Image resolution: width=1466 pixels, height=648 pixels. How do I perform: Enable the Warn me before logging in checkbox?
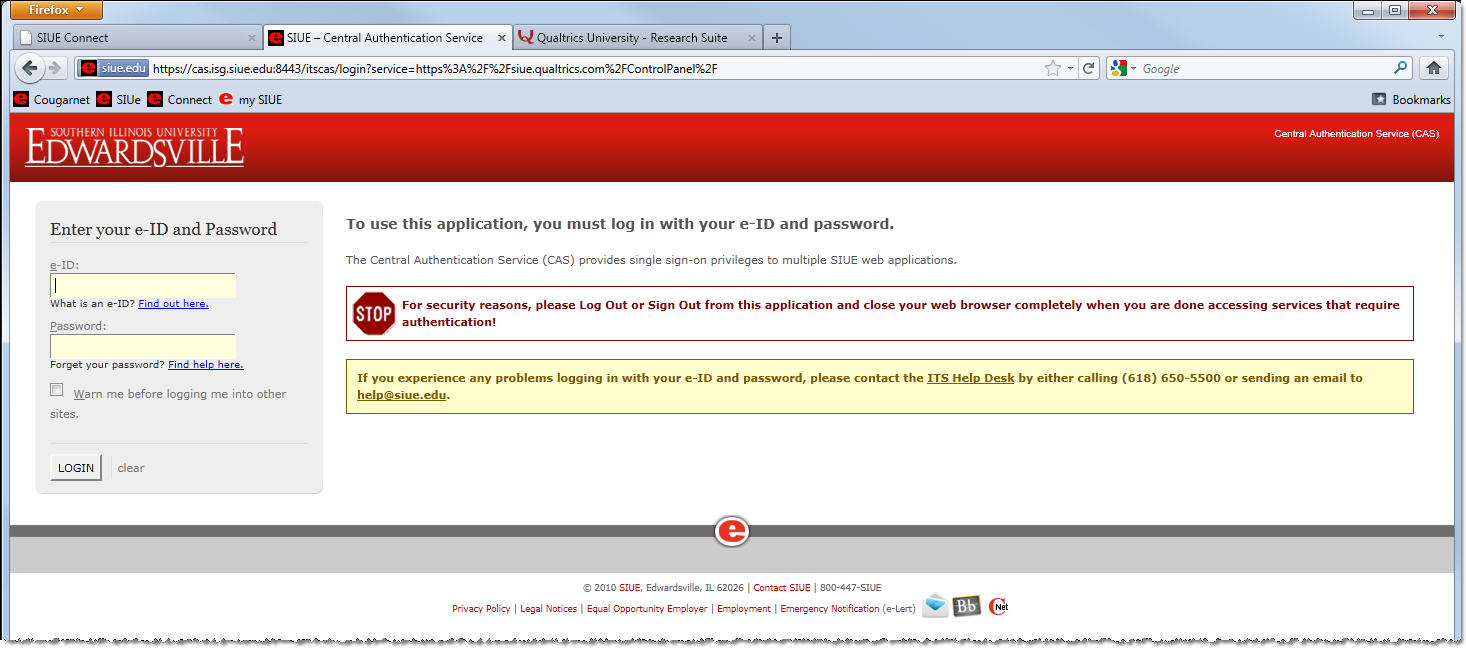(57, 390)
